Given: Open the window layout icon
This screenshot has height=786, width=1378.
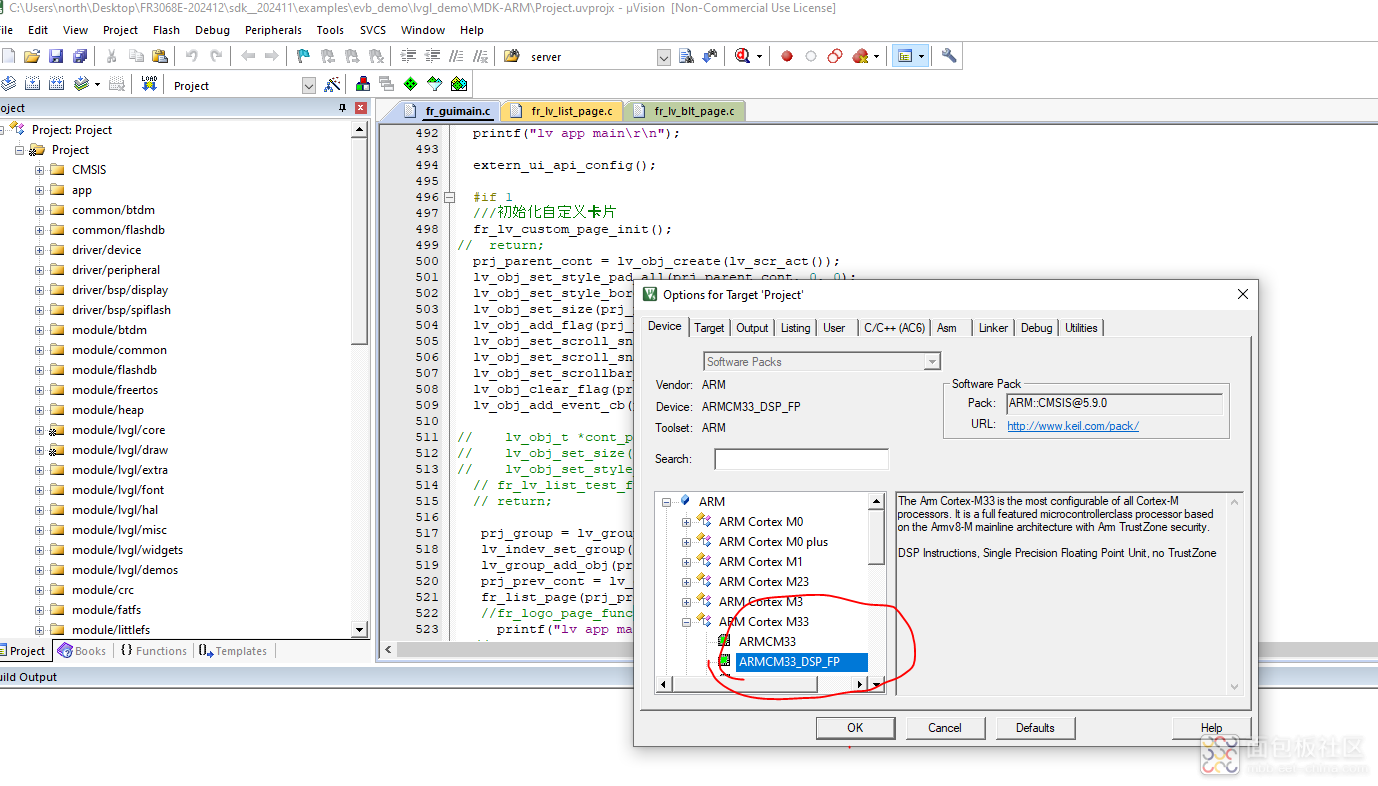Looking at the screenshot, I should tap(905, 57).
